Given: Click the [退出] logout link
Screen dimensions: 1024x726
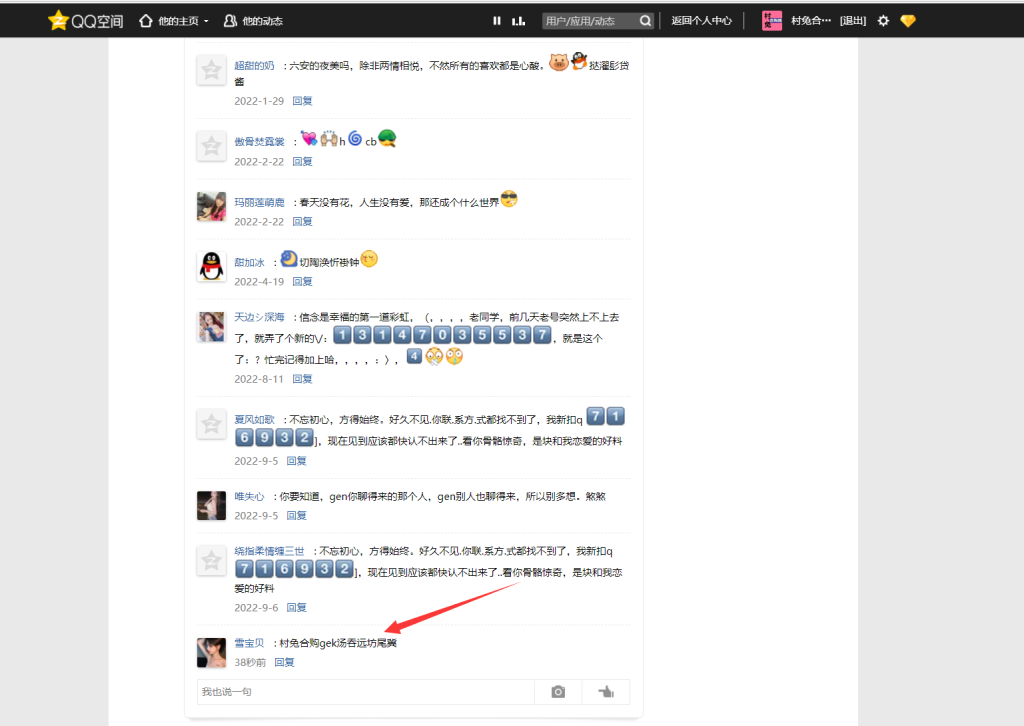Looking at the screenshot, I should coord(852,20).
